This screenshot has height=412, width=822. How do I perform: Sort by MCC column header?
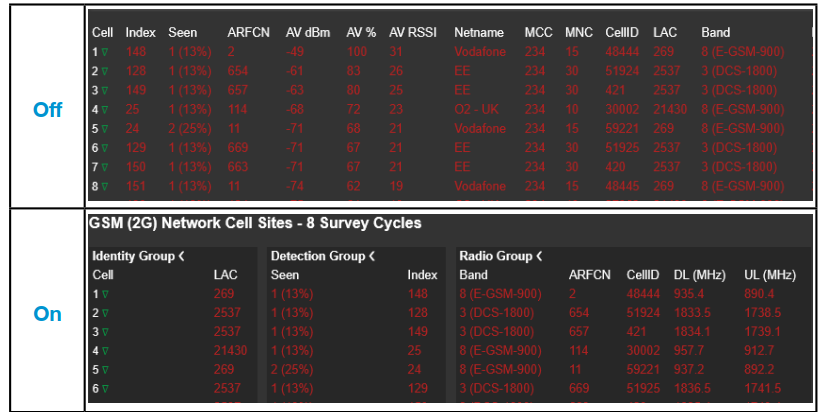(538, 32)
